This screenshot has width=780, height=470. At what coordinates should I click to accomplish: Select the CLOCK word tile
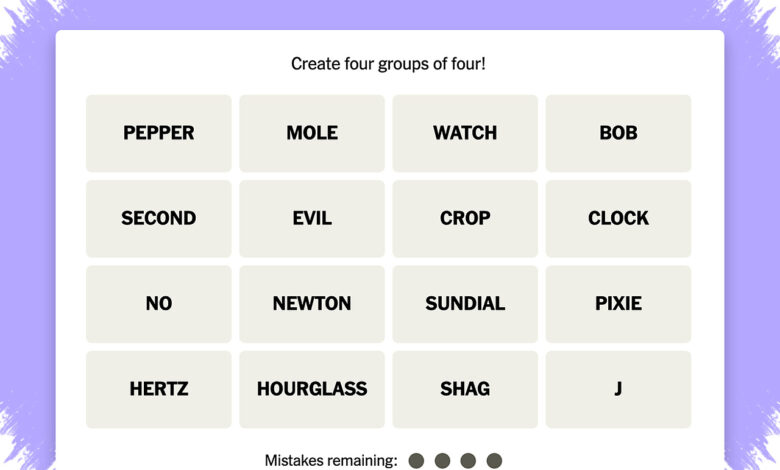pos(618,219)
